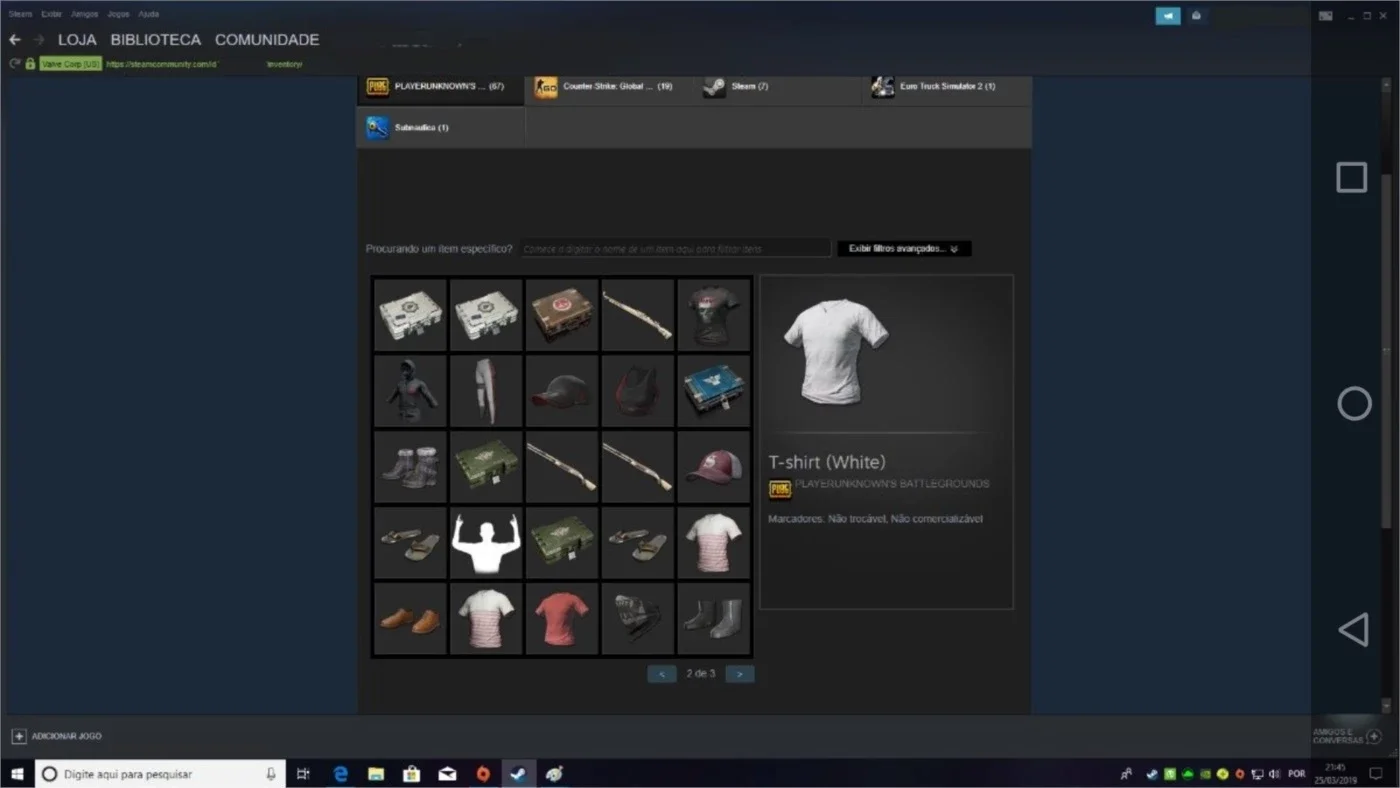Go to COMUNIDADE section
The width and height of the screenshot is (1400, 788).
click(x=267, y=40)
